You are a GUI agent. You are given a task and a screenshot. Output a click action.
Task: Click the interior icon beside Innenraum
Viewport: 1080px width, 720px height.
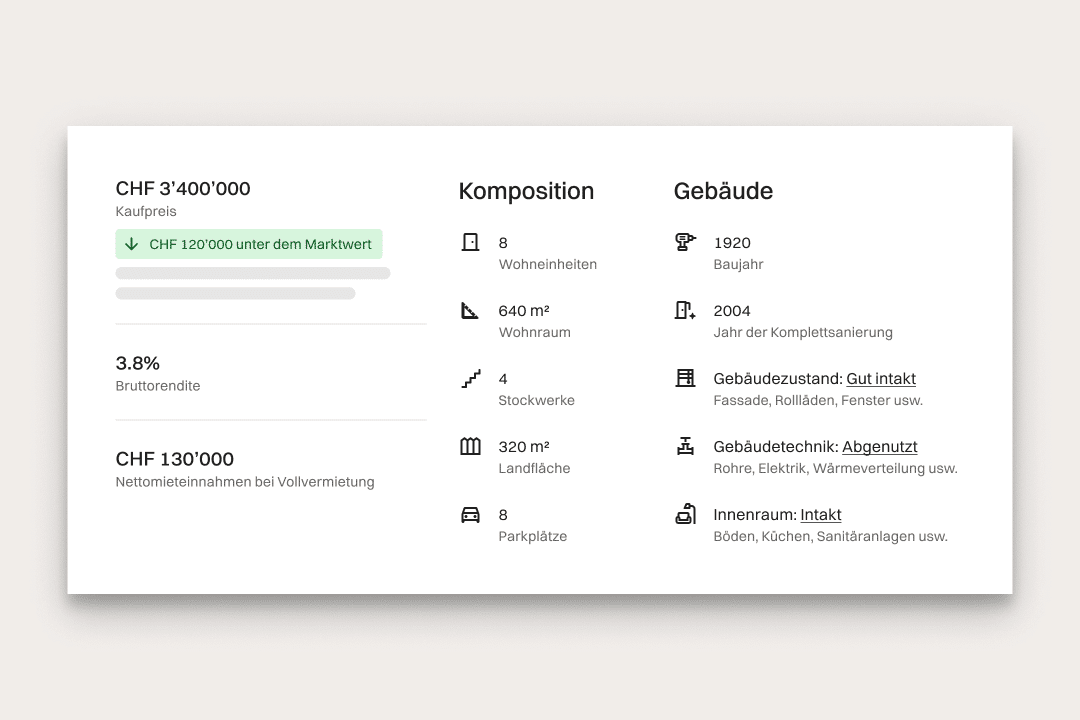pyautogui.click(x=685, y=515)
